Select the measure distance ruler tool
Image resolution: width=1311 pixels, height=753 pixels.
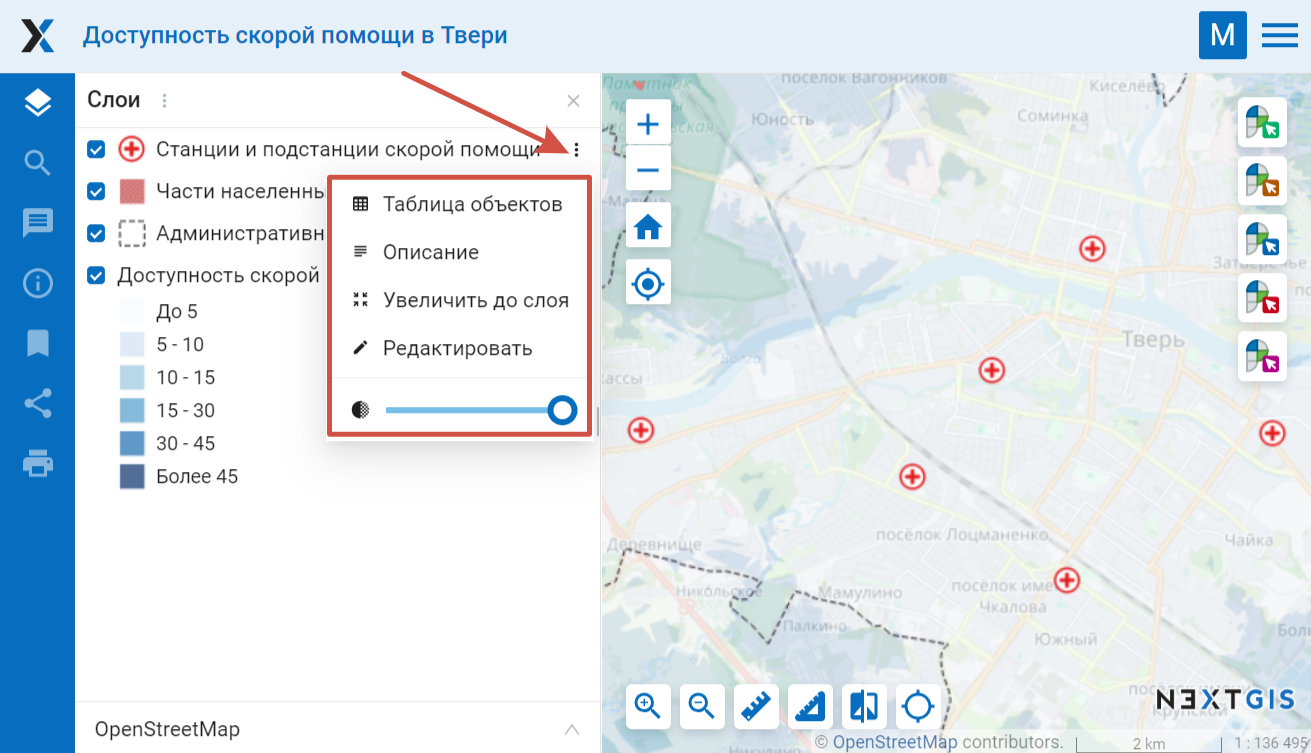coord(756,707)
